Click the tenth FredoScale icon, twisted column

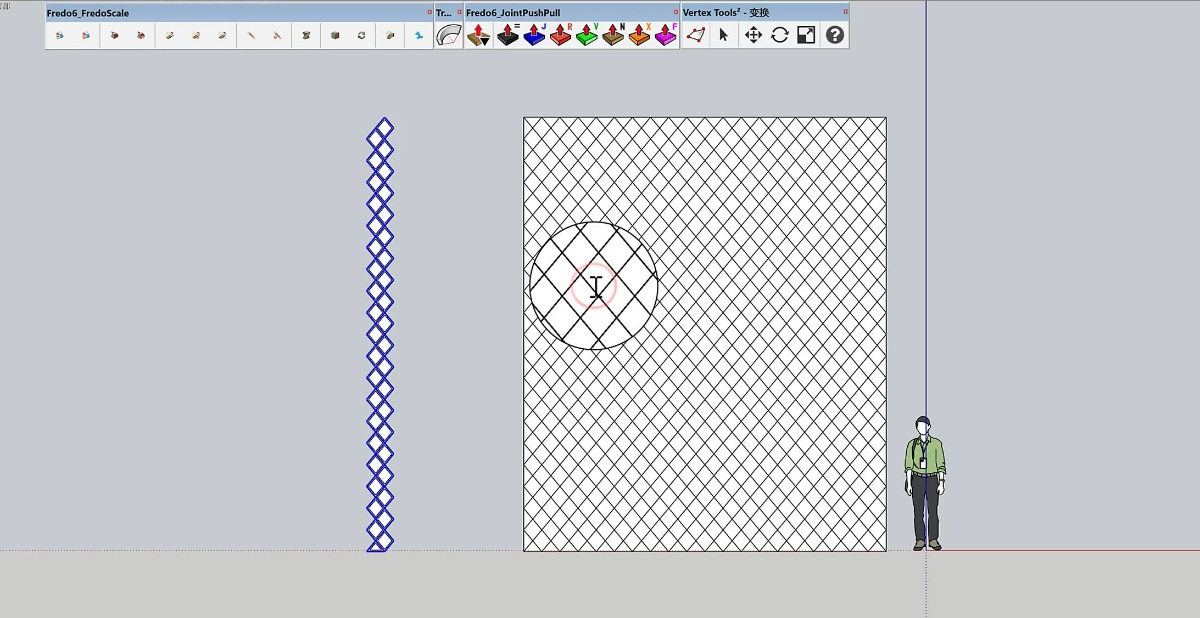coord(306,36)
